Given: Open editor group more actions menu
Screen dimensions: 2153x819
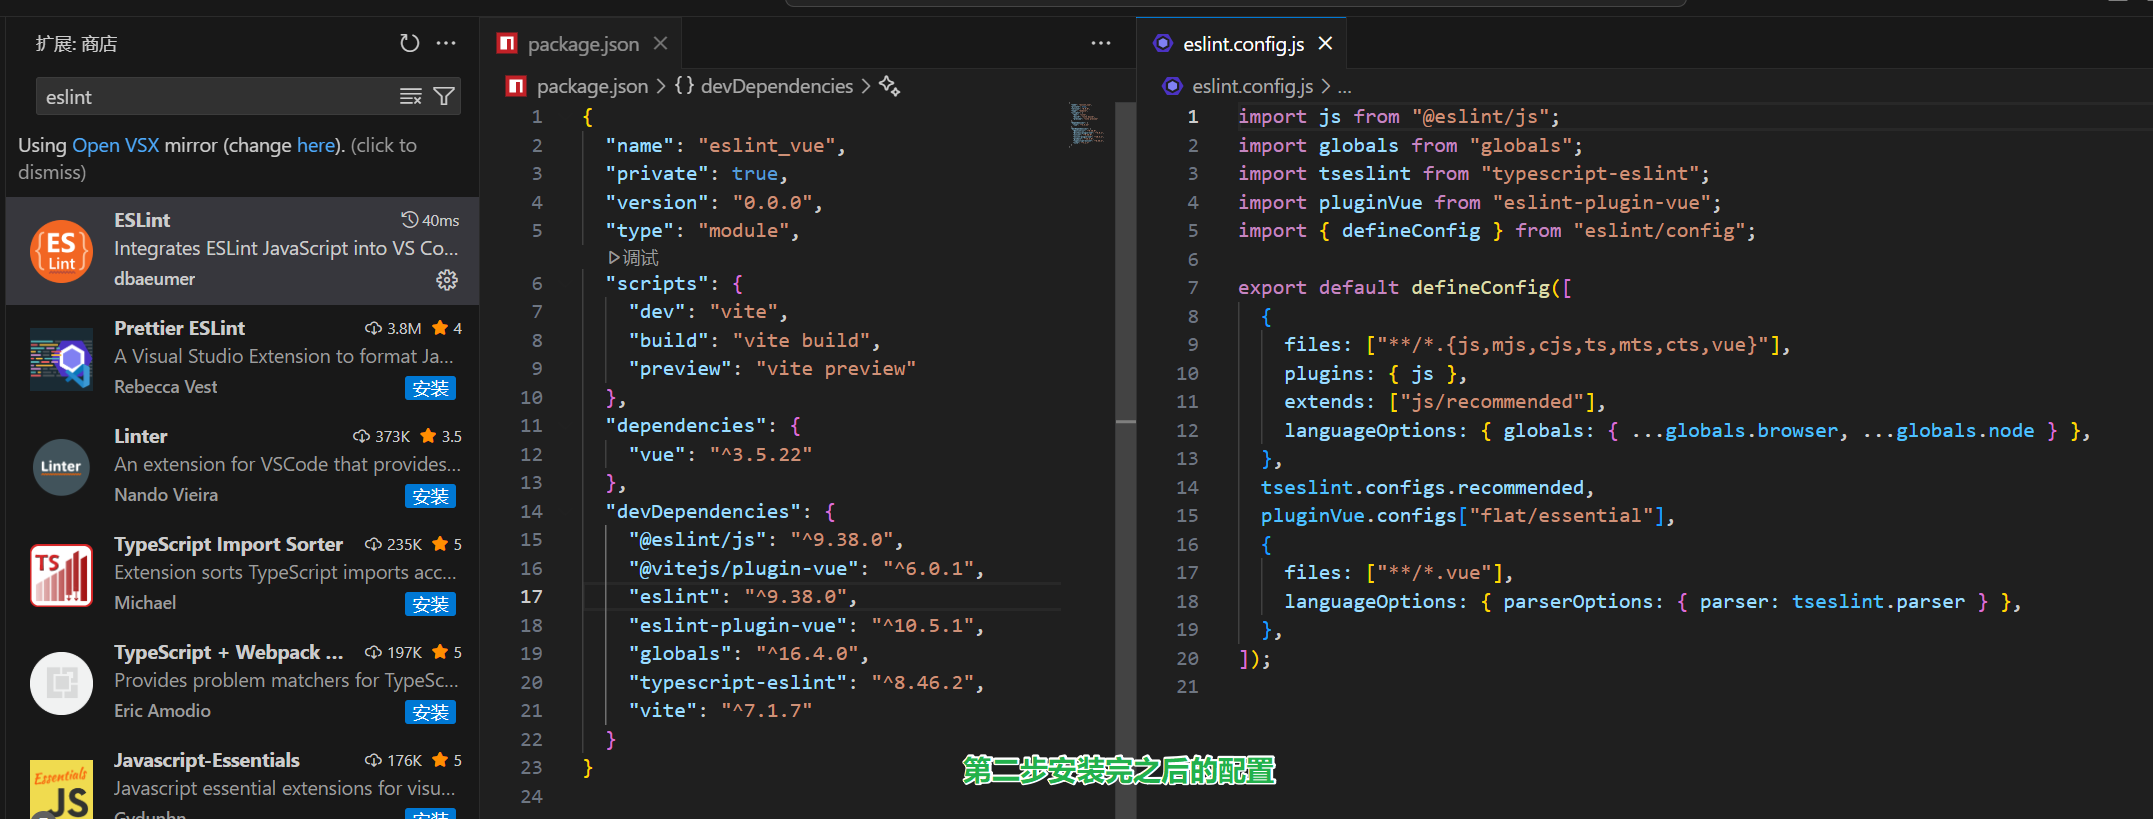Looking at the screenshot, I should point(1100,43).
